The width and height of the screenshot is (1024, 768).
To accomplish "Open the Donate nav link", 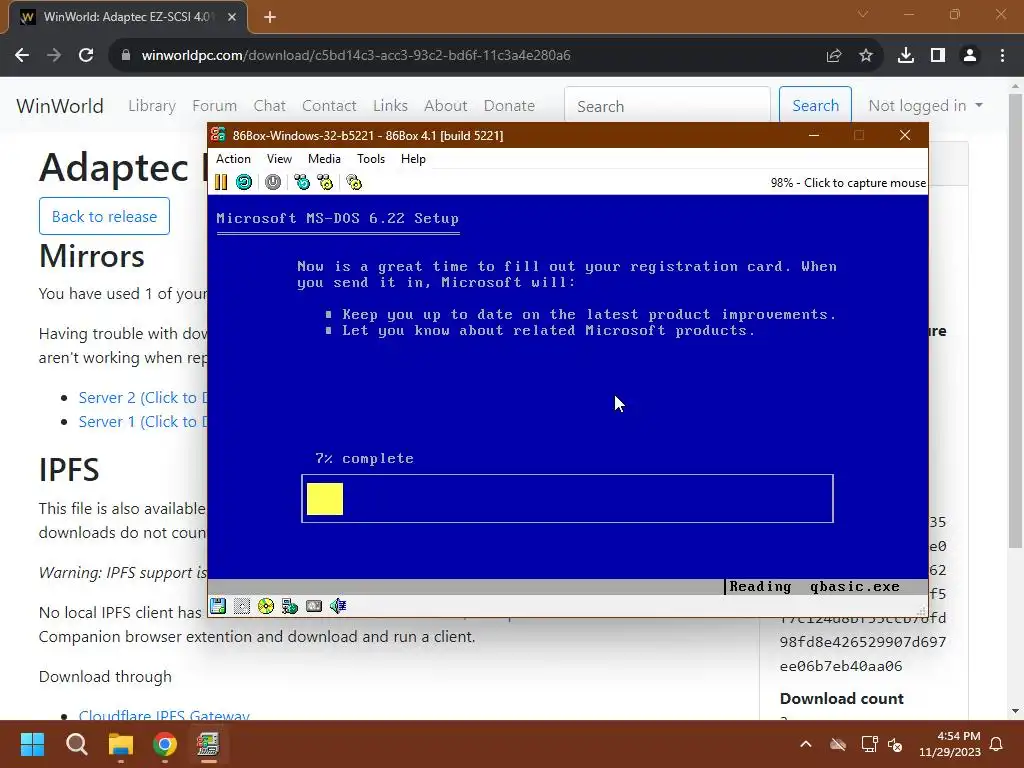I will pyautogui.click(x=509, y=106).
